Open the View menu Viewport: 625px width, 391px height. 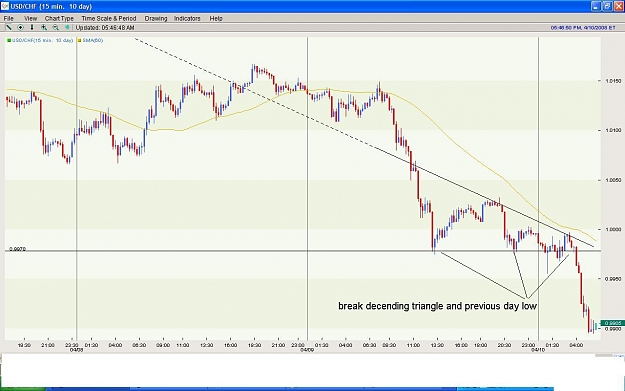(30, 18)
